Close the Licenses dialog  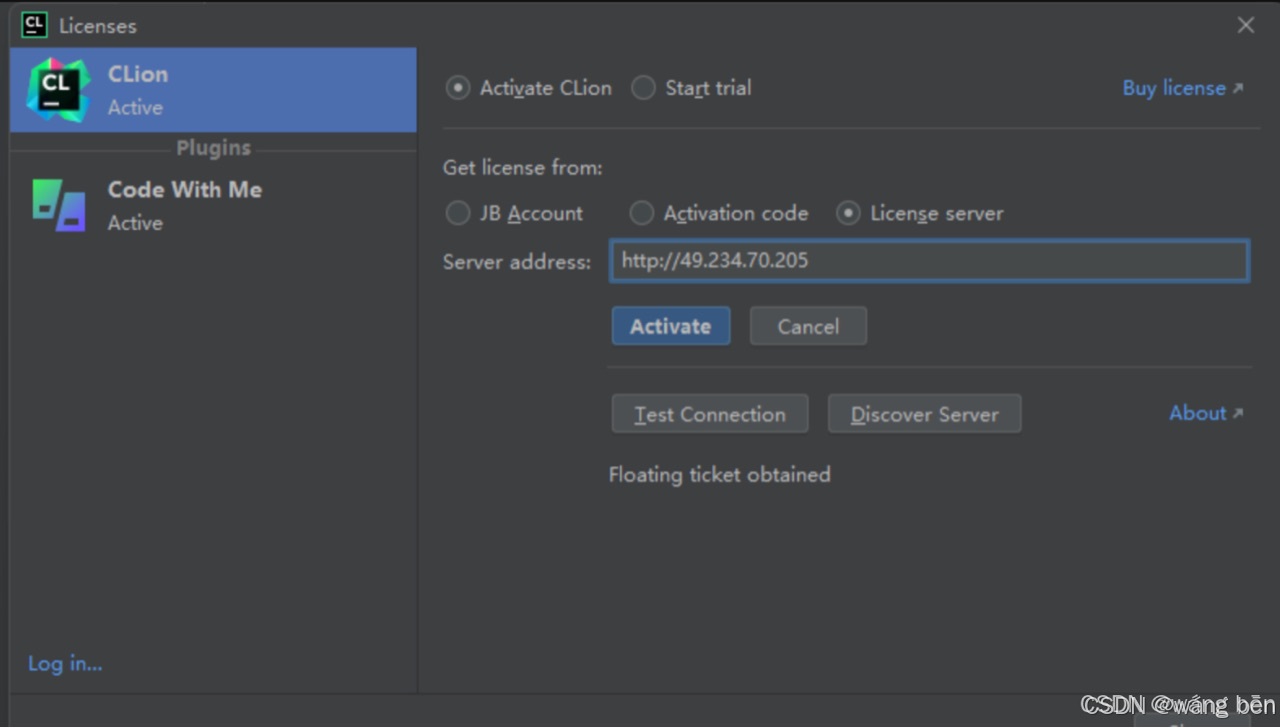pyautogui.click(x=1246, y=25)
